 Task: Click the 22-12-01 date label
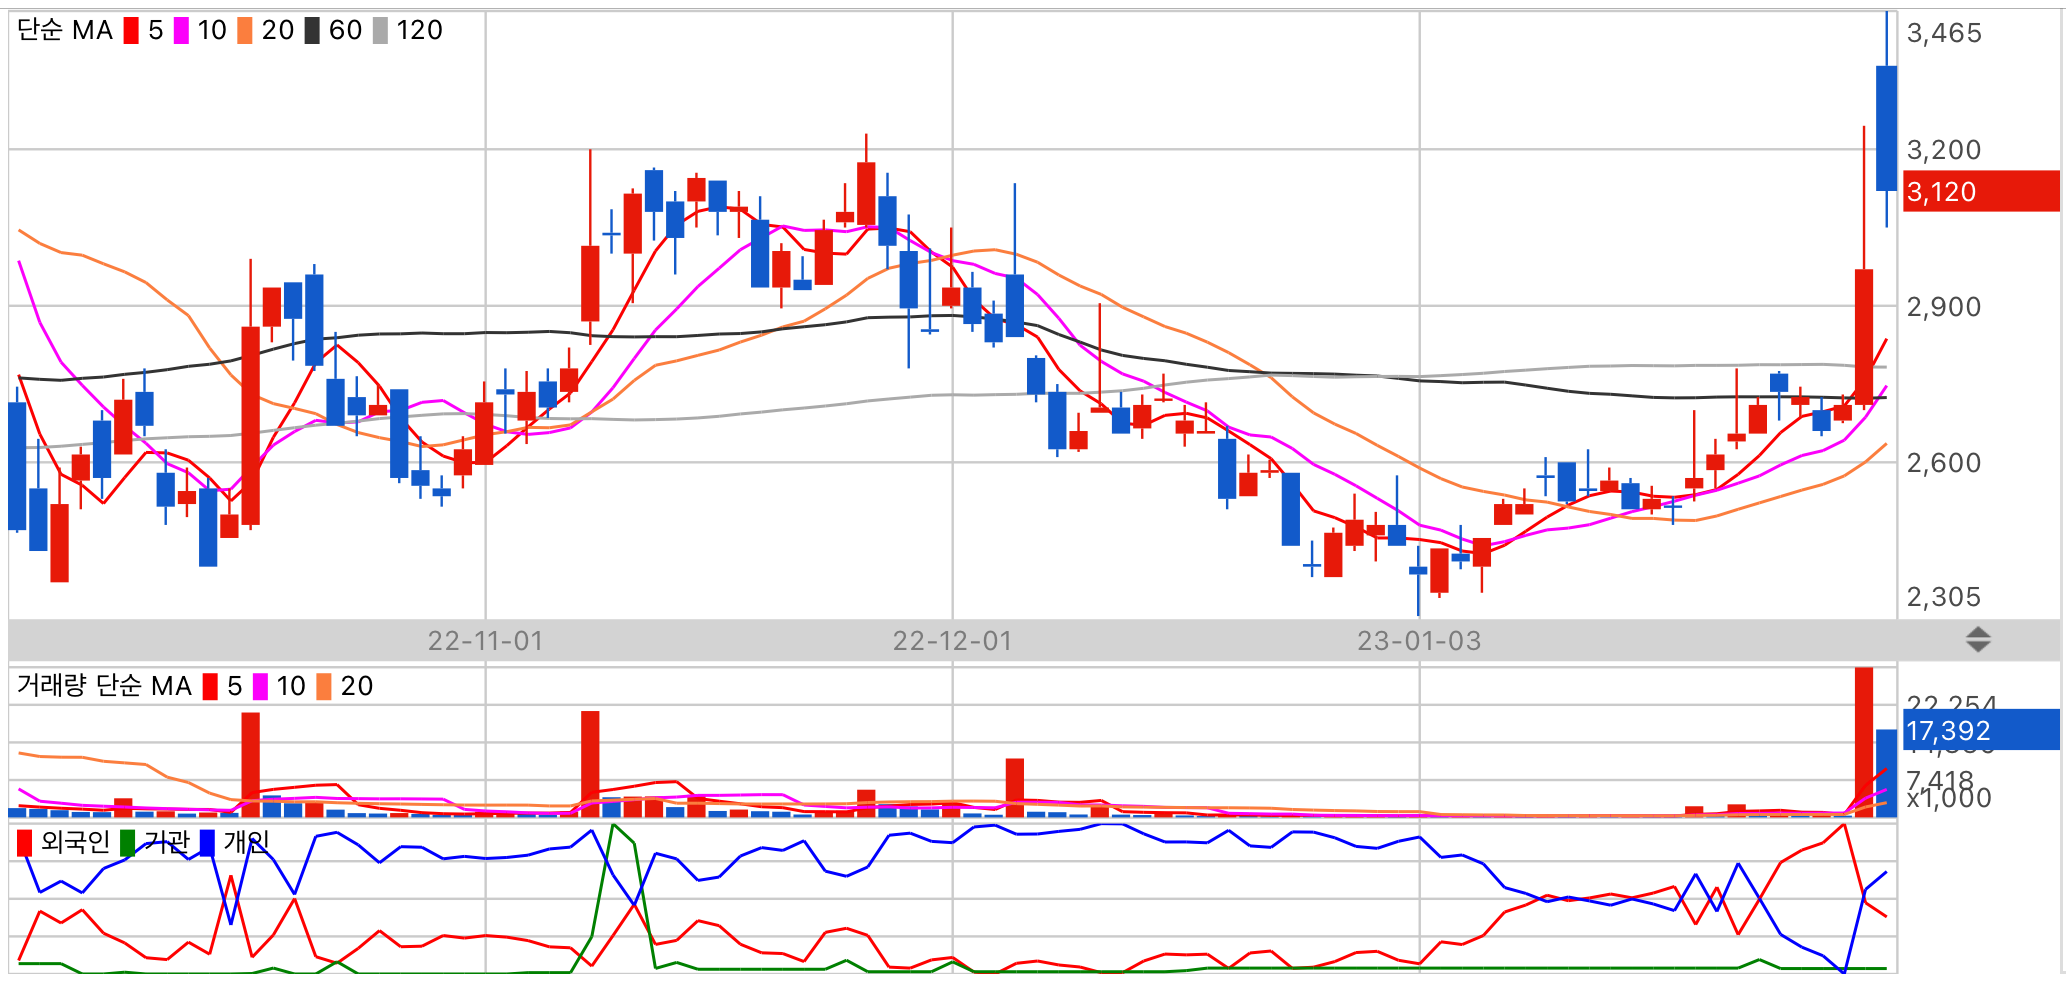952,641
